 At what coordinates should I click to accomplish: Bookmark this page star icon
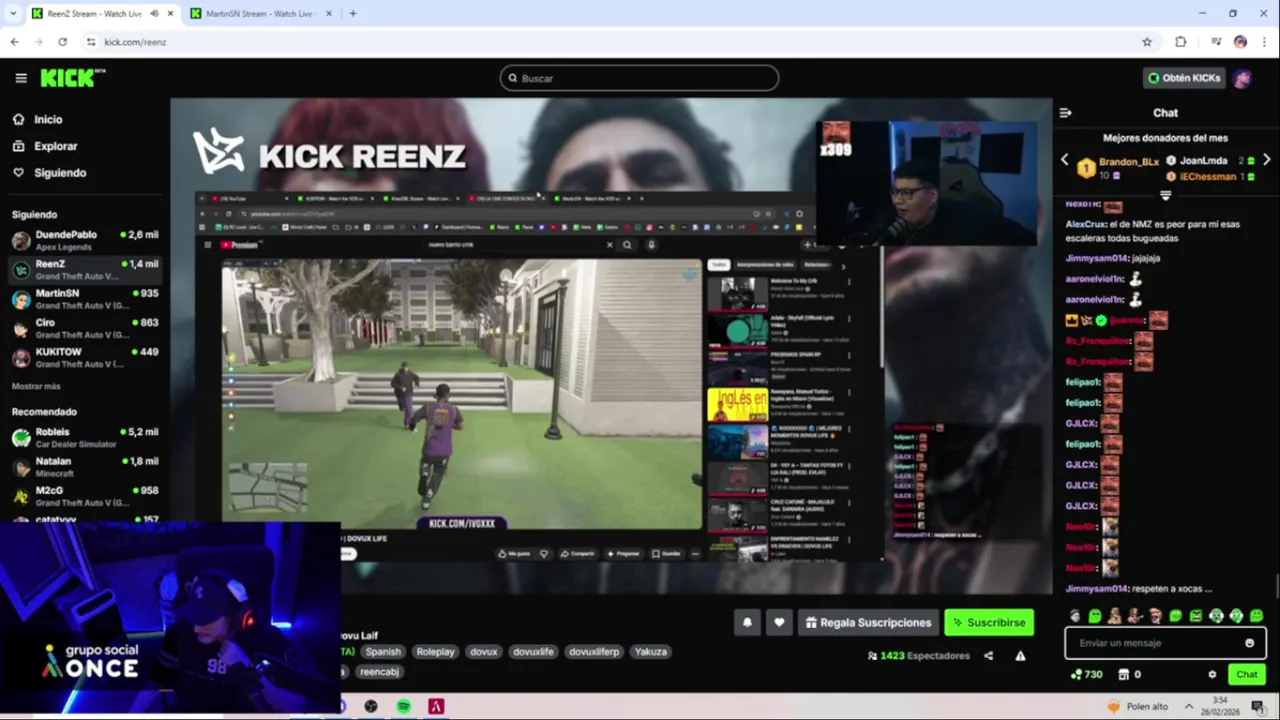tap(1147, 42)
